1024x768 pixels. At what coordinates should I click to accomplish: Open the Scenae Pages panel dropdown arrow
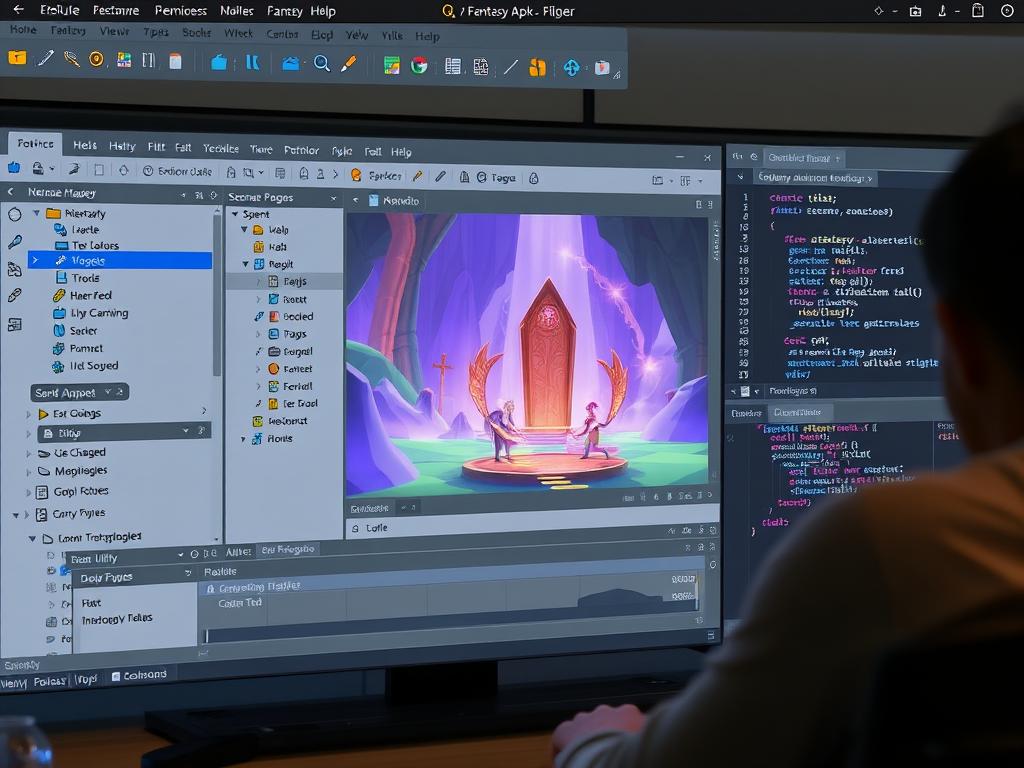(x=334, y=198)
